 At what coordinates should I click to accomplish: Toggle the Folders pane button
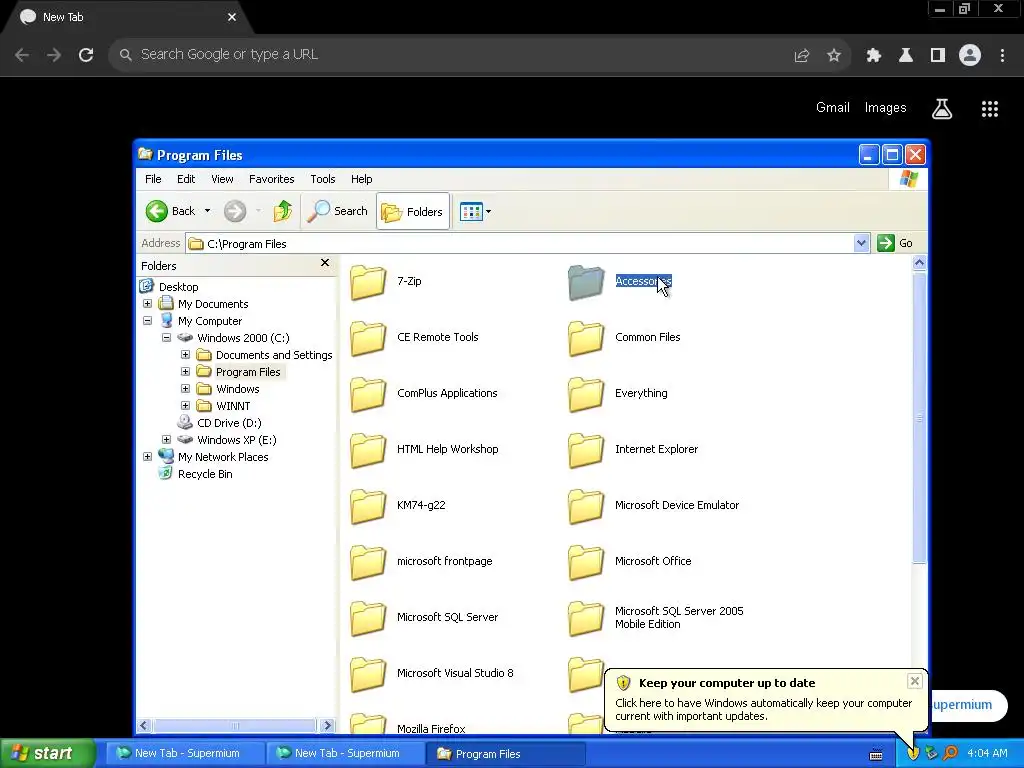(413, 211)
